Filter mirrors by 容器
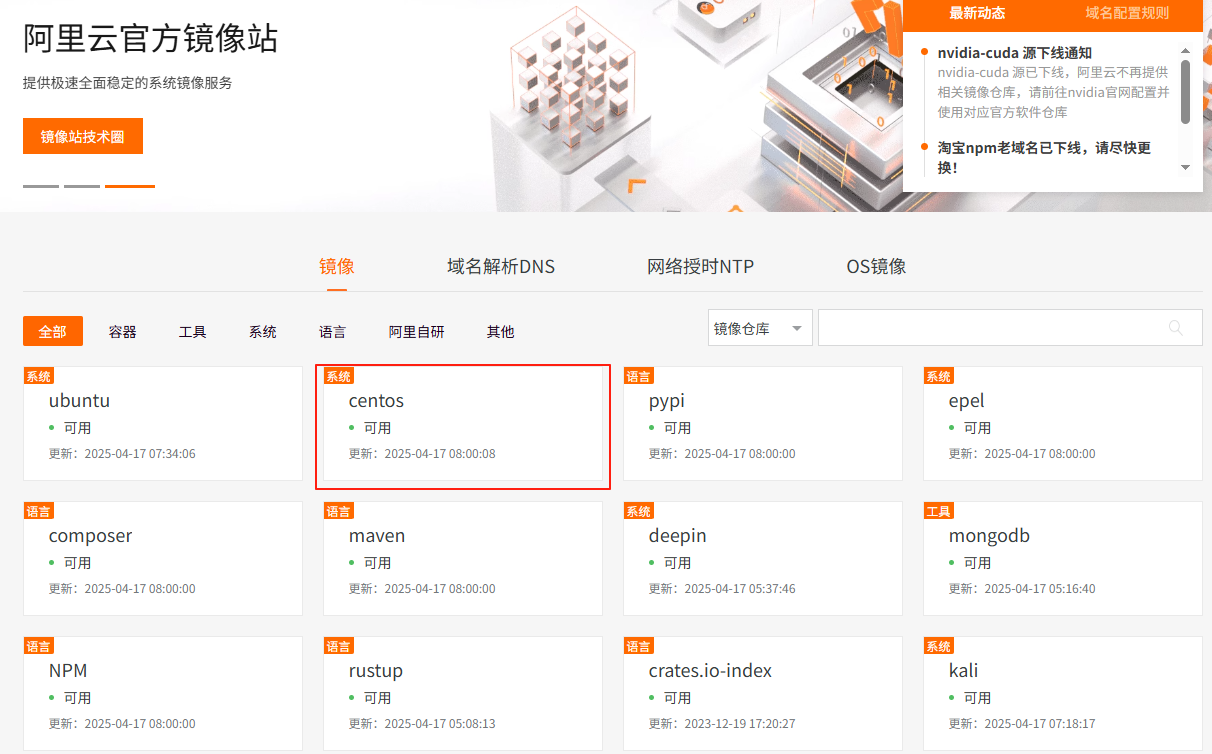Screen dimensions: 1212x754 [123, 331]
